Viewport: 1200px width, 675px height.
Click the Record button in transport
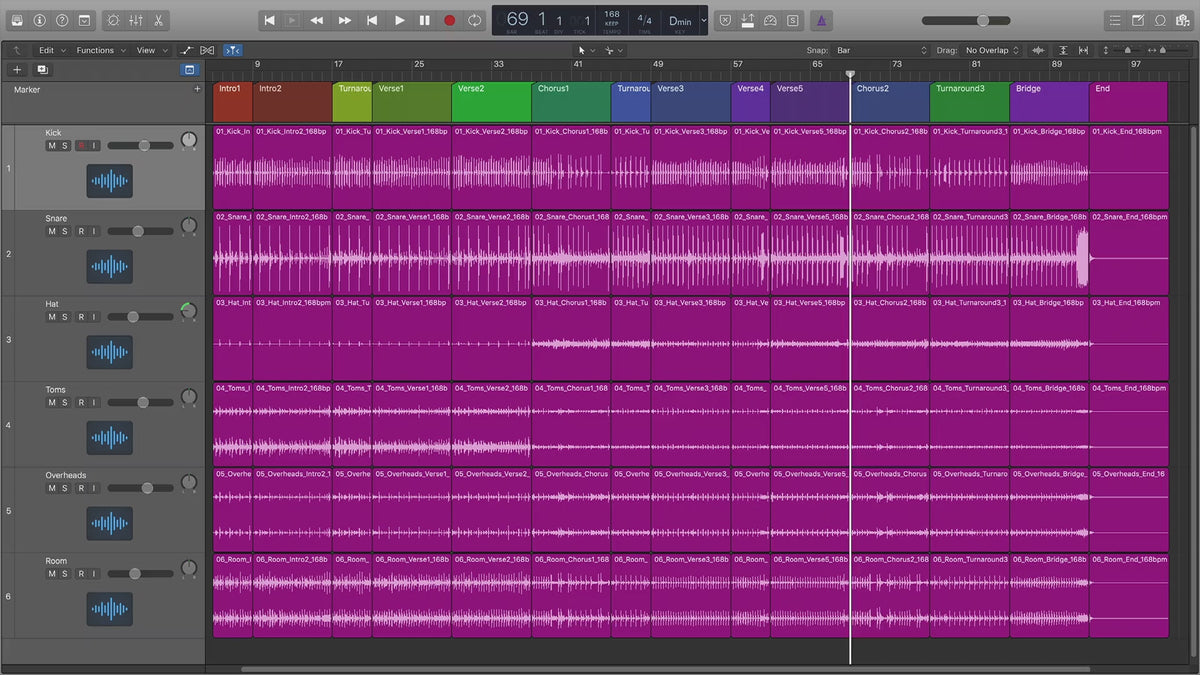[x=449, y=20]
